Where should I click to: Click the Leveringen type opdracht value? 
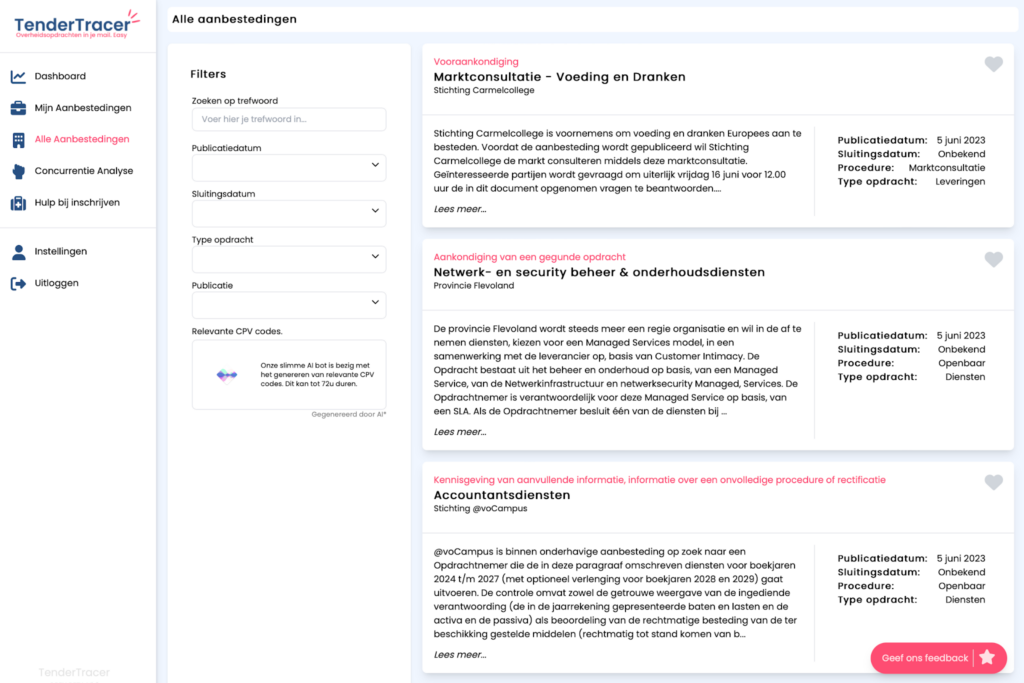coord(960,182)
